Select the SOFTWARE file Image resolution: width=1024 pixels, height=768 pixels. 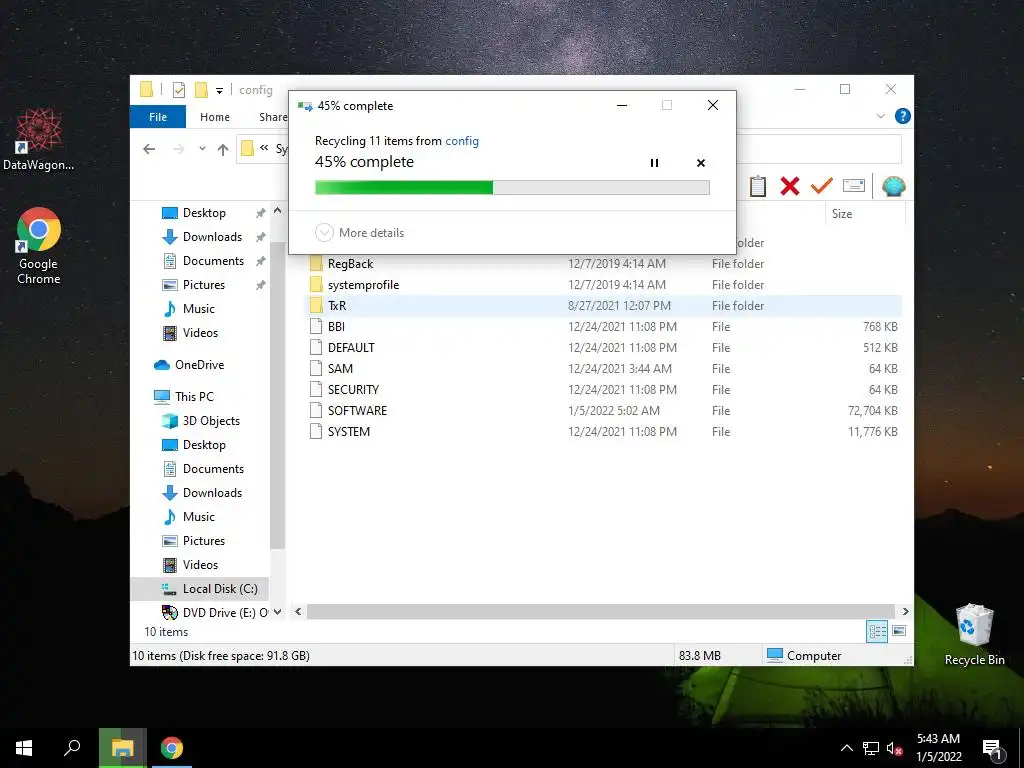[357, 410]
